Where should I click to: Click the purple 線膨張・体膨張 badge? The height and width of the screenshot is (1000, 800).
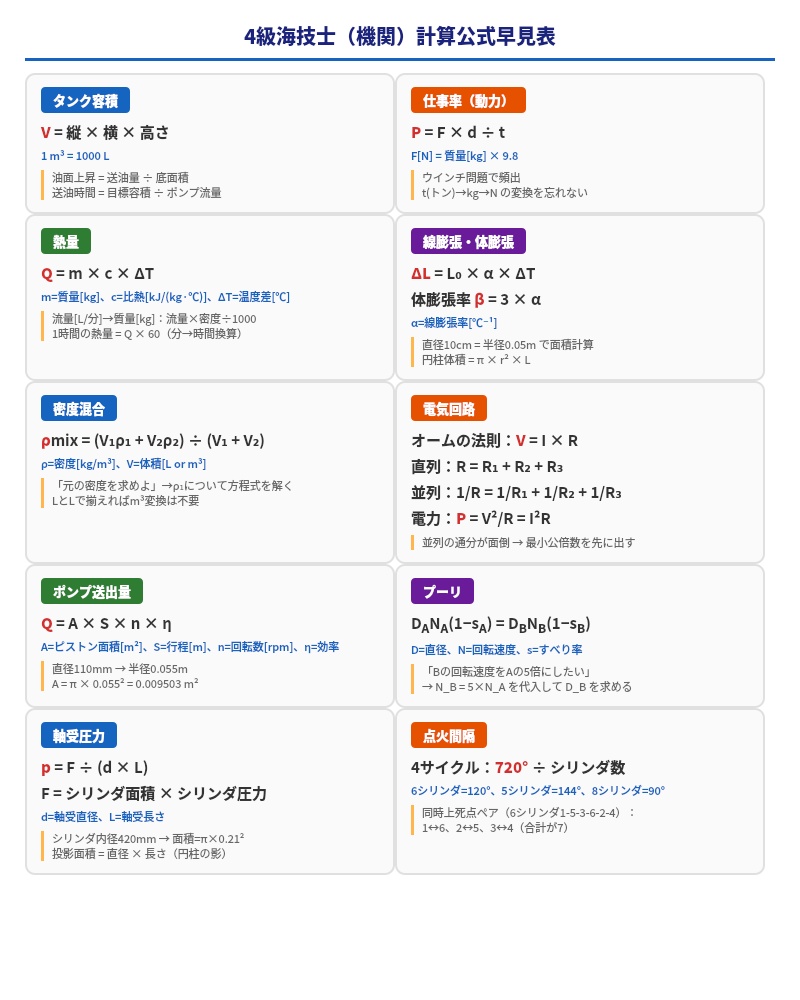point(468,241)
